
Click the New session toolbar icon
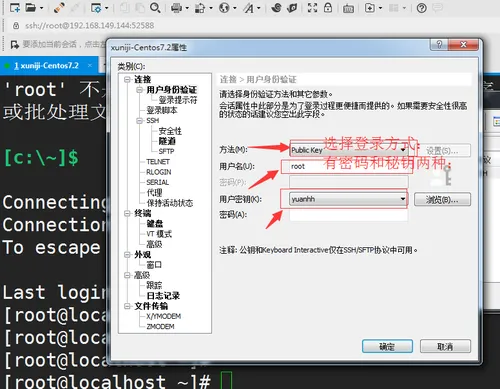[15, 8]
